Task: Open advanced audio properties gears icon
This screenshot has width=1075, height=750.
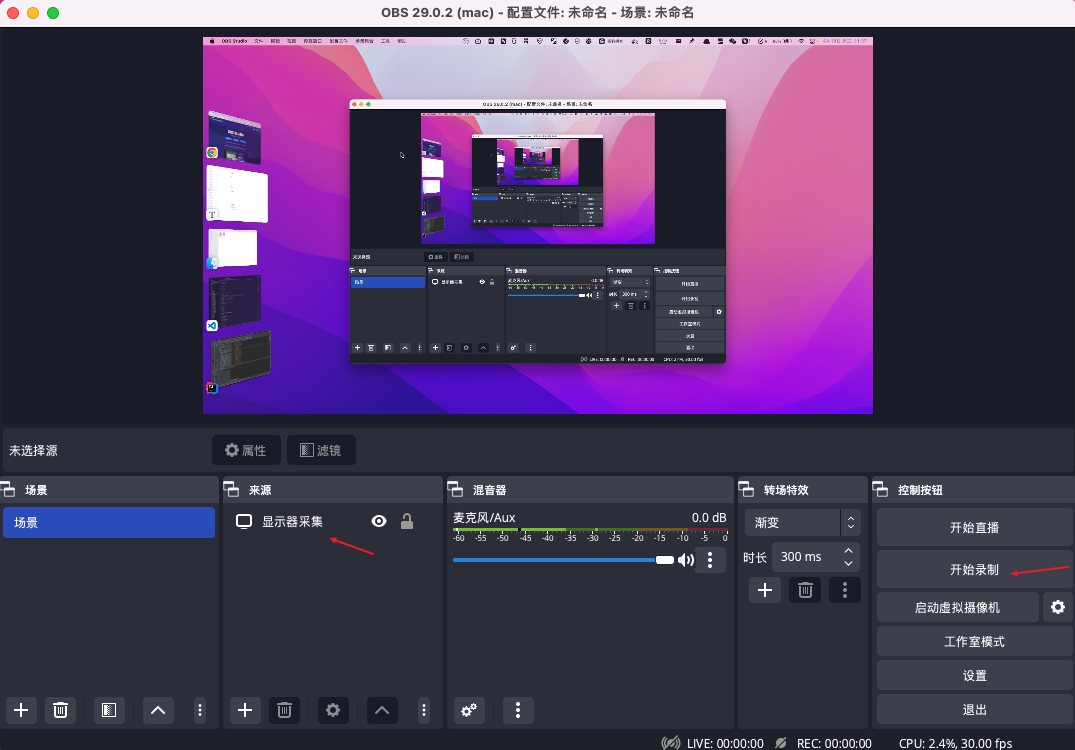Action: [469, 710]
